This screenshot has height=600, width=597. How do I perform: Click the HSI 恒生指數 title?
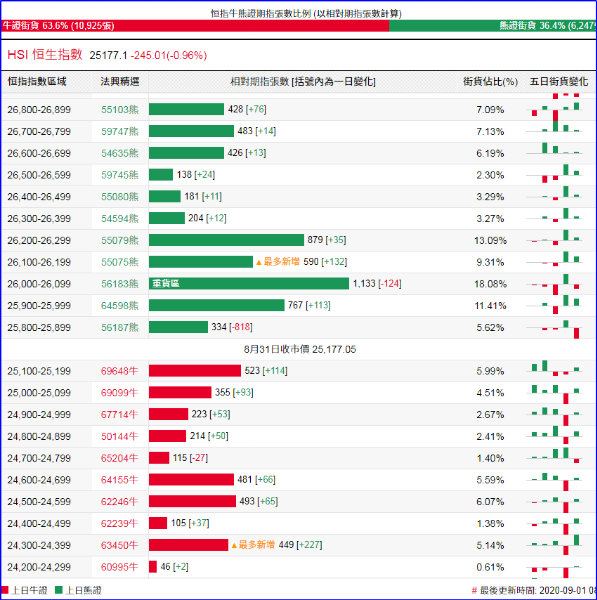45,55
